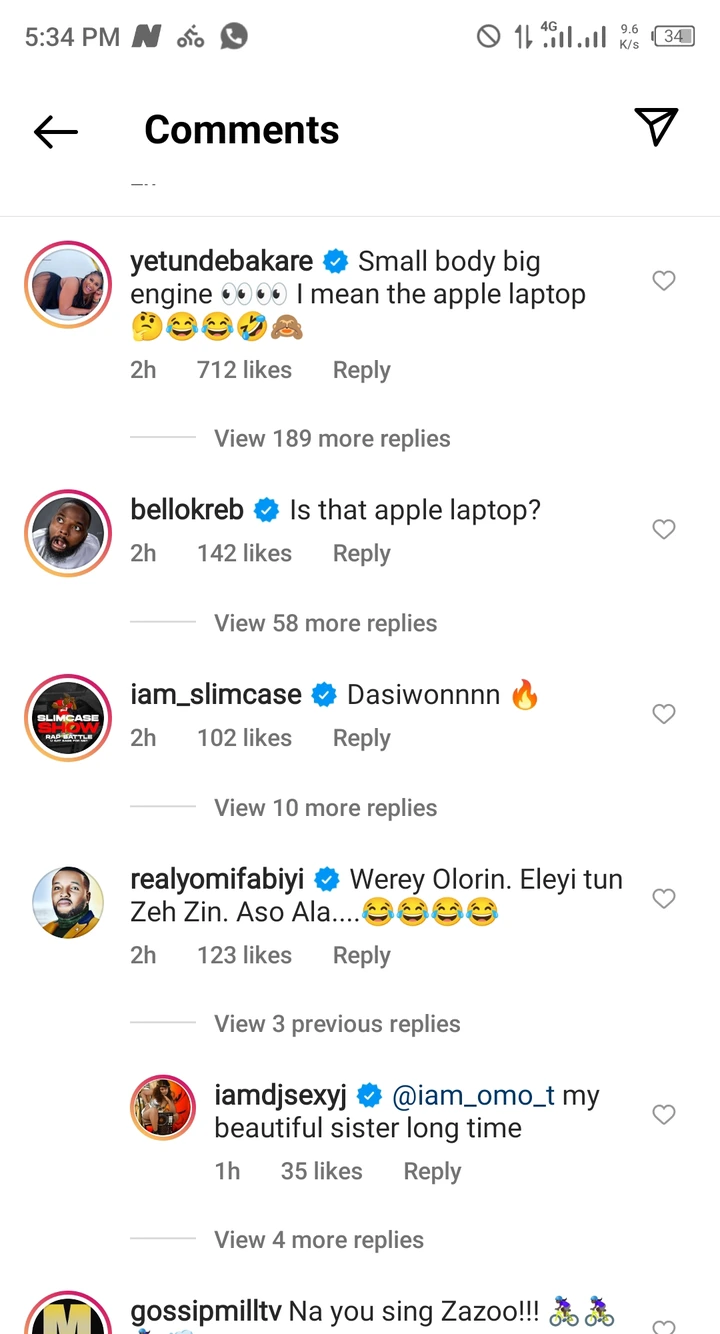The width and height of the screenshot is (720, 1334).
Task: Reply to yetundebakare's comment
Action: [361, 370]
